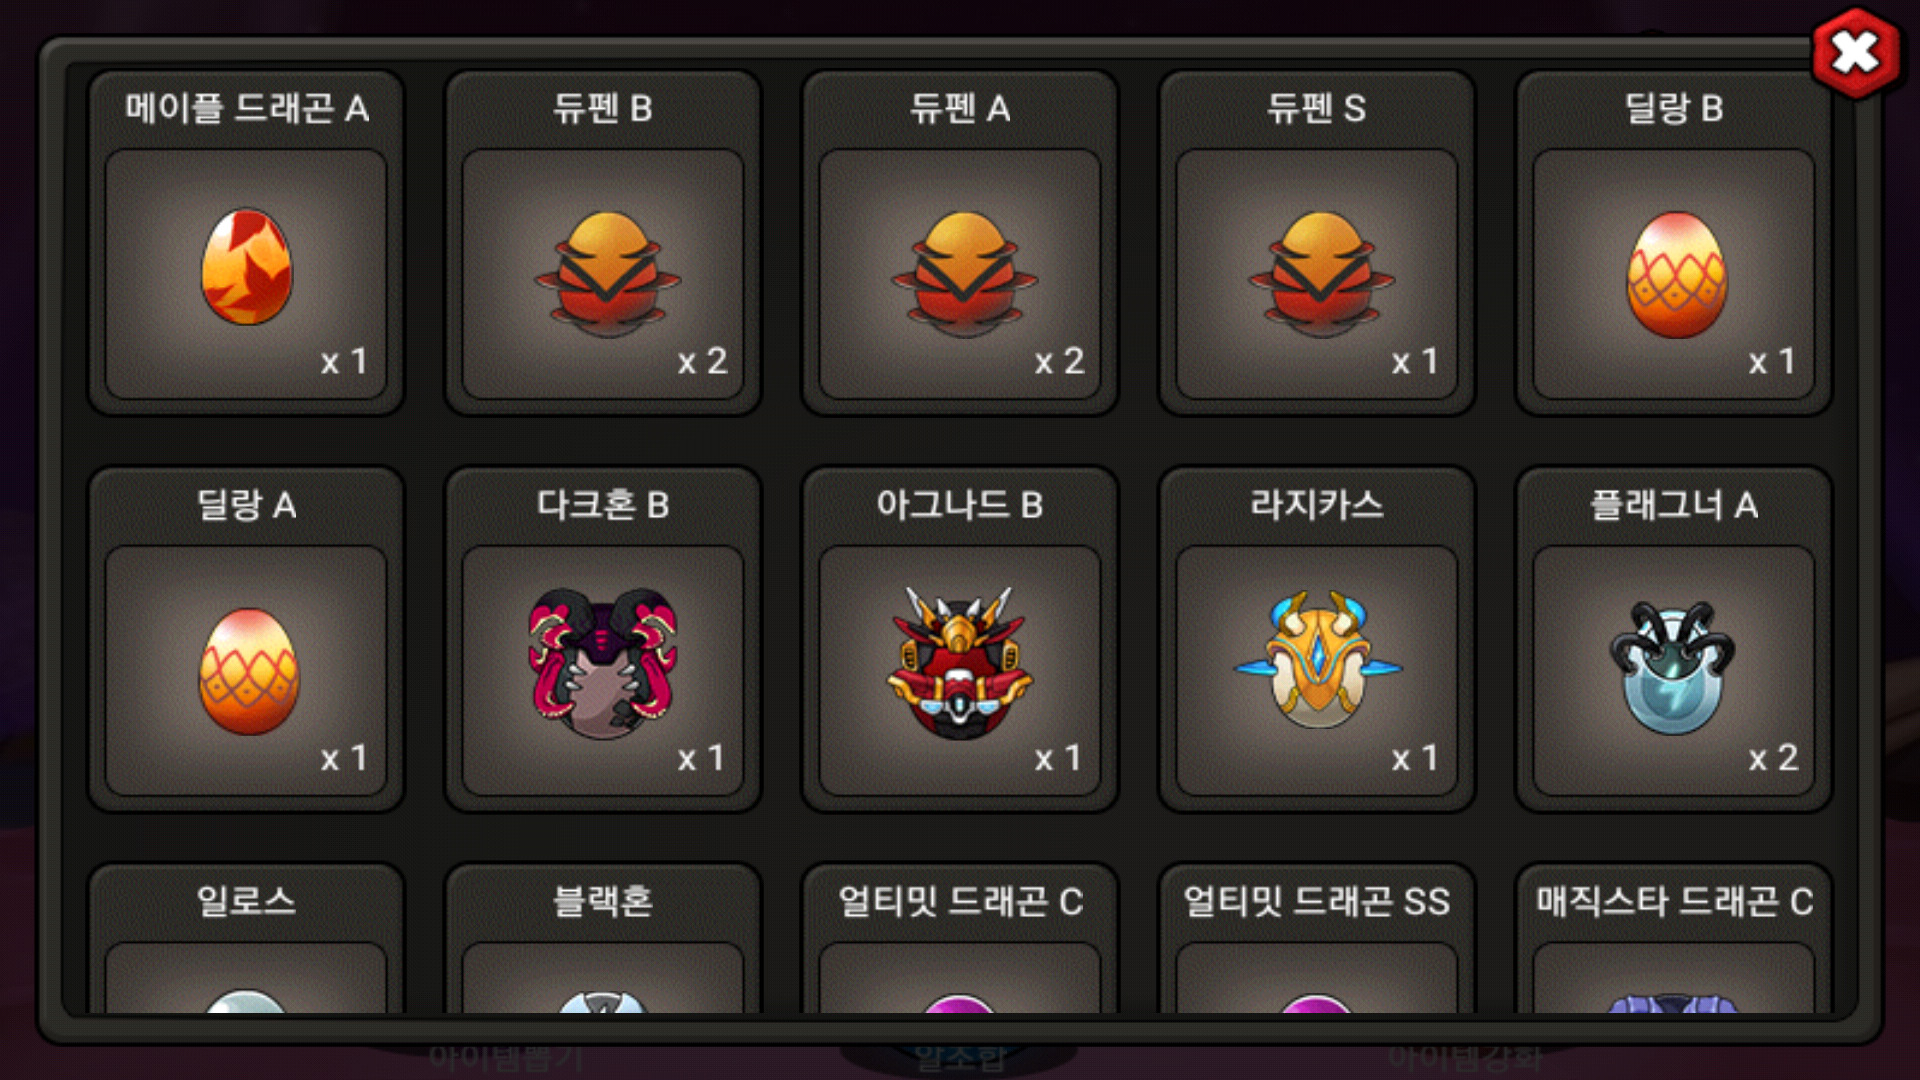Select the 매직스타 드래곤 C slot

coord(1674,940)
